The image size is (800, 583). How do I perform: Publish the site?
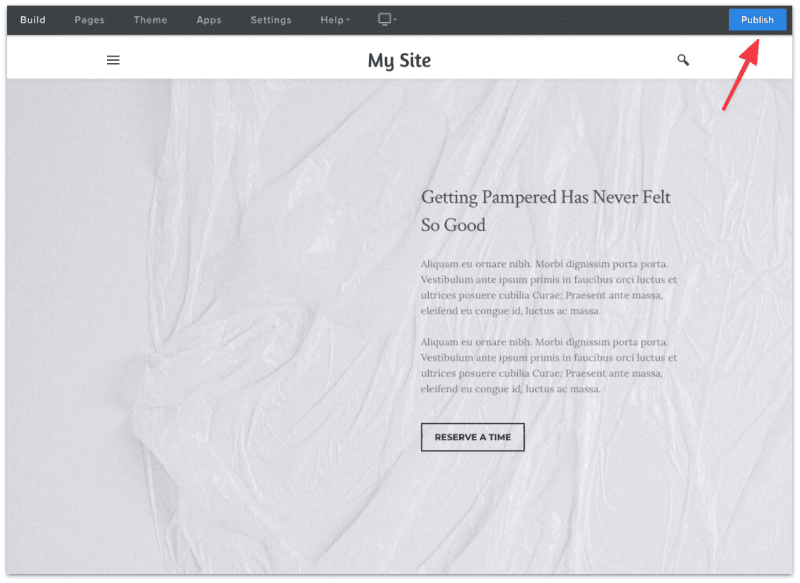click(x=757, y=19)
